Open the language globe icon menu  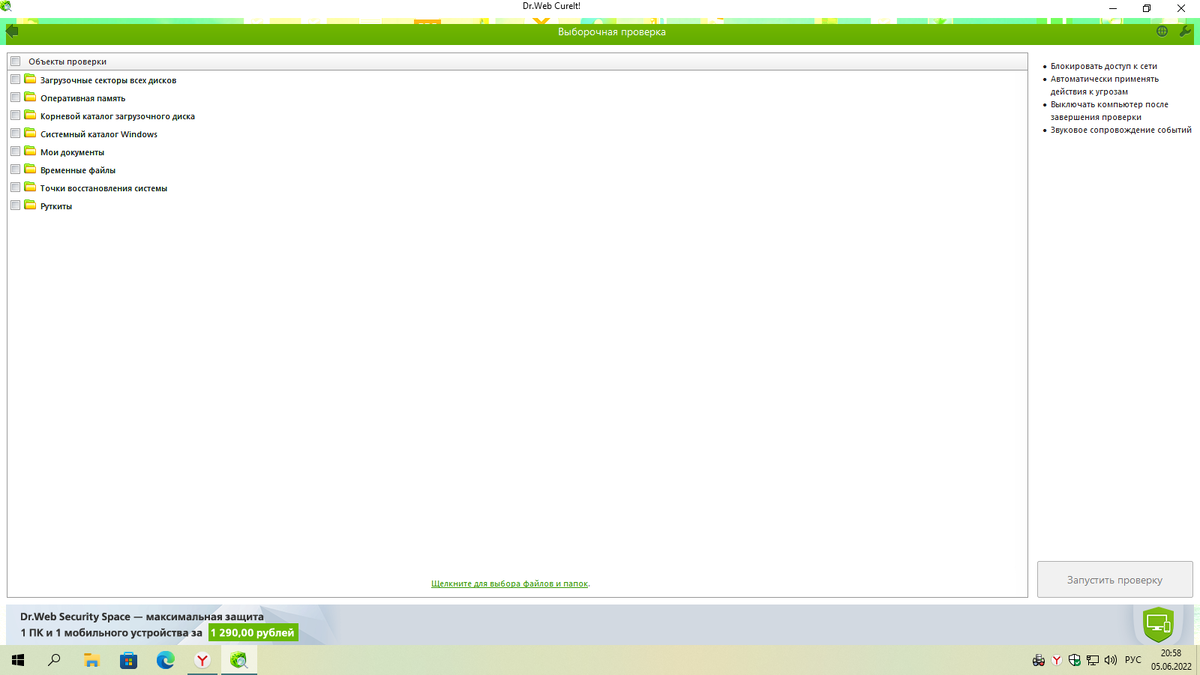pos(1162,31)
